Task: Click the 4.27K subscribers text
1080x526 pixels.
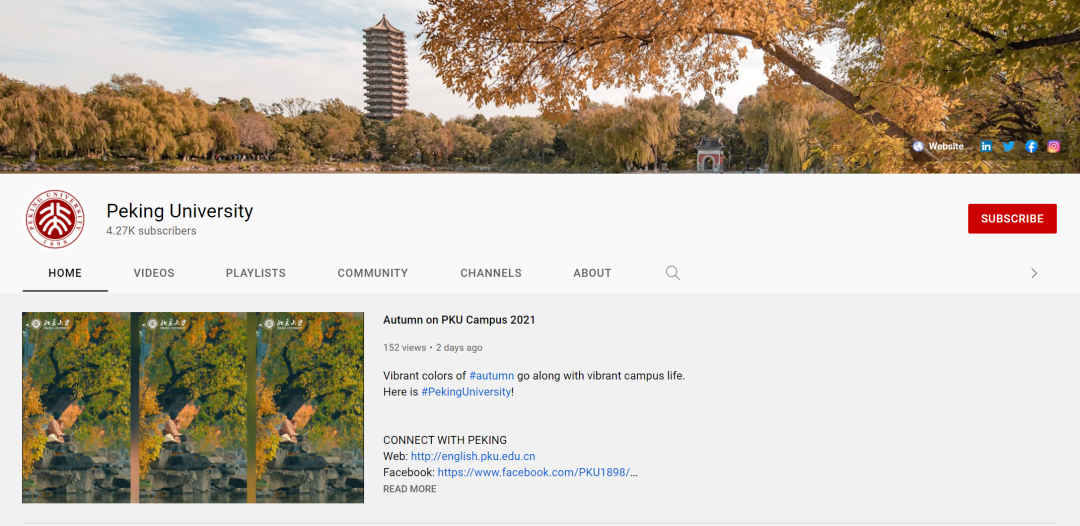Action: [152, 231]
